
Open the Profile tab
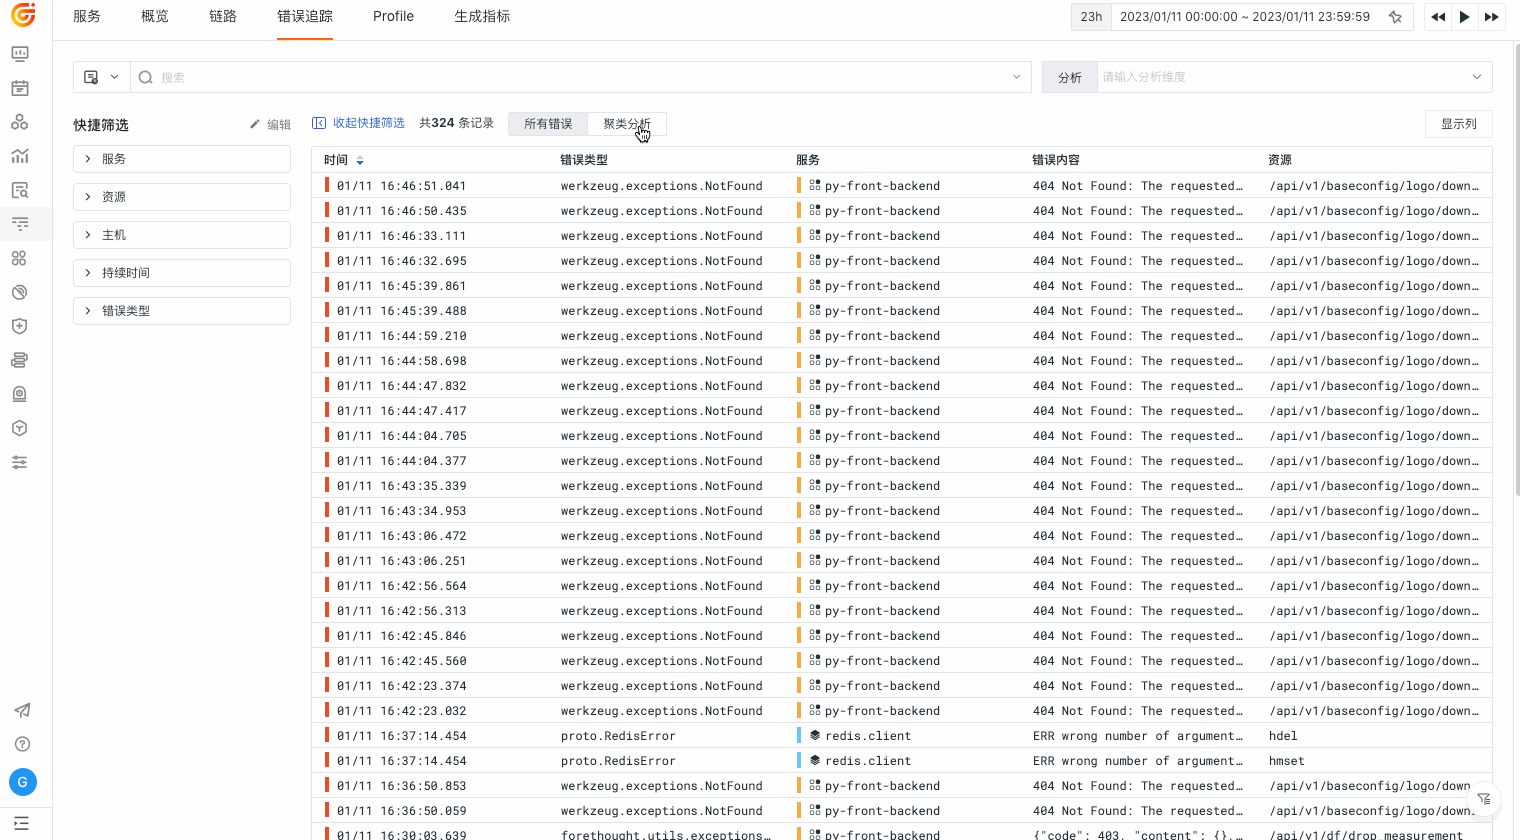(x=393, y=17)
